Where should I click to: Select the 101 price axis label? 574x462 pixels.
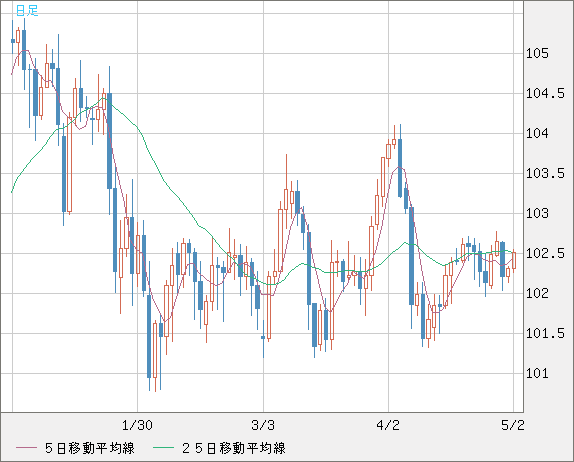[x=537, y=373]
